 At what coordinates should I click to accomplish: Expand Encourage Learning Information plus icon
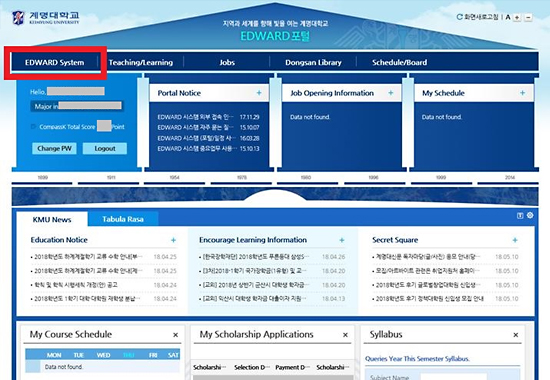coord(342,240)
